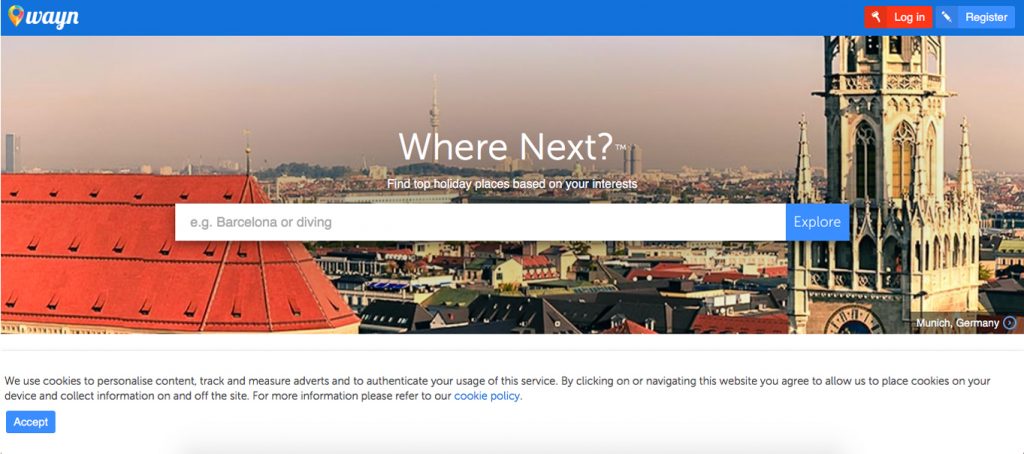Click the WAYN map pin logo icon
This screenshot has width=1024, height=454.
coord(16,15)
